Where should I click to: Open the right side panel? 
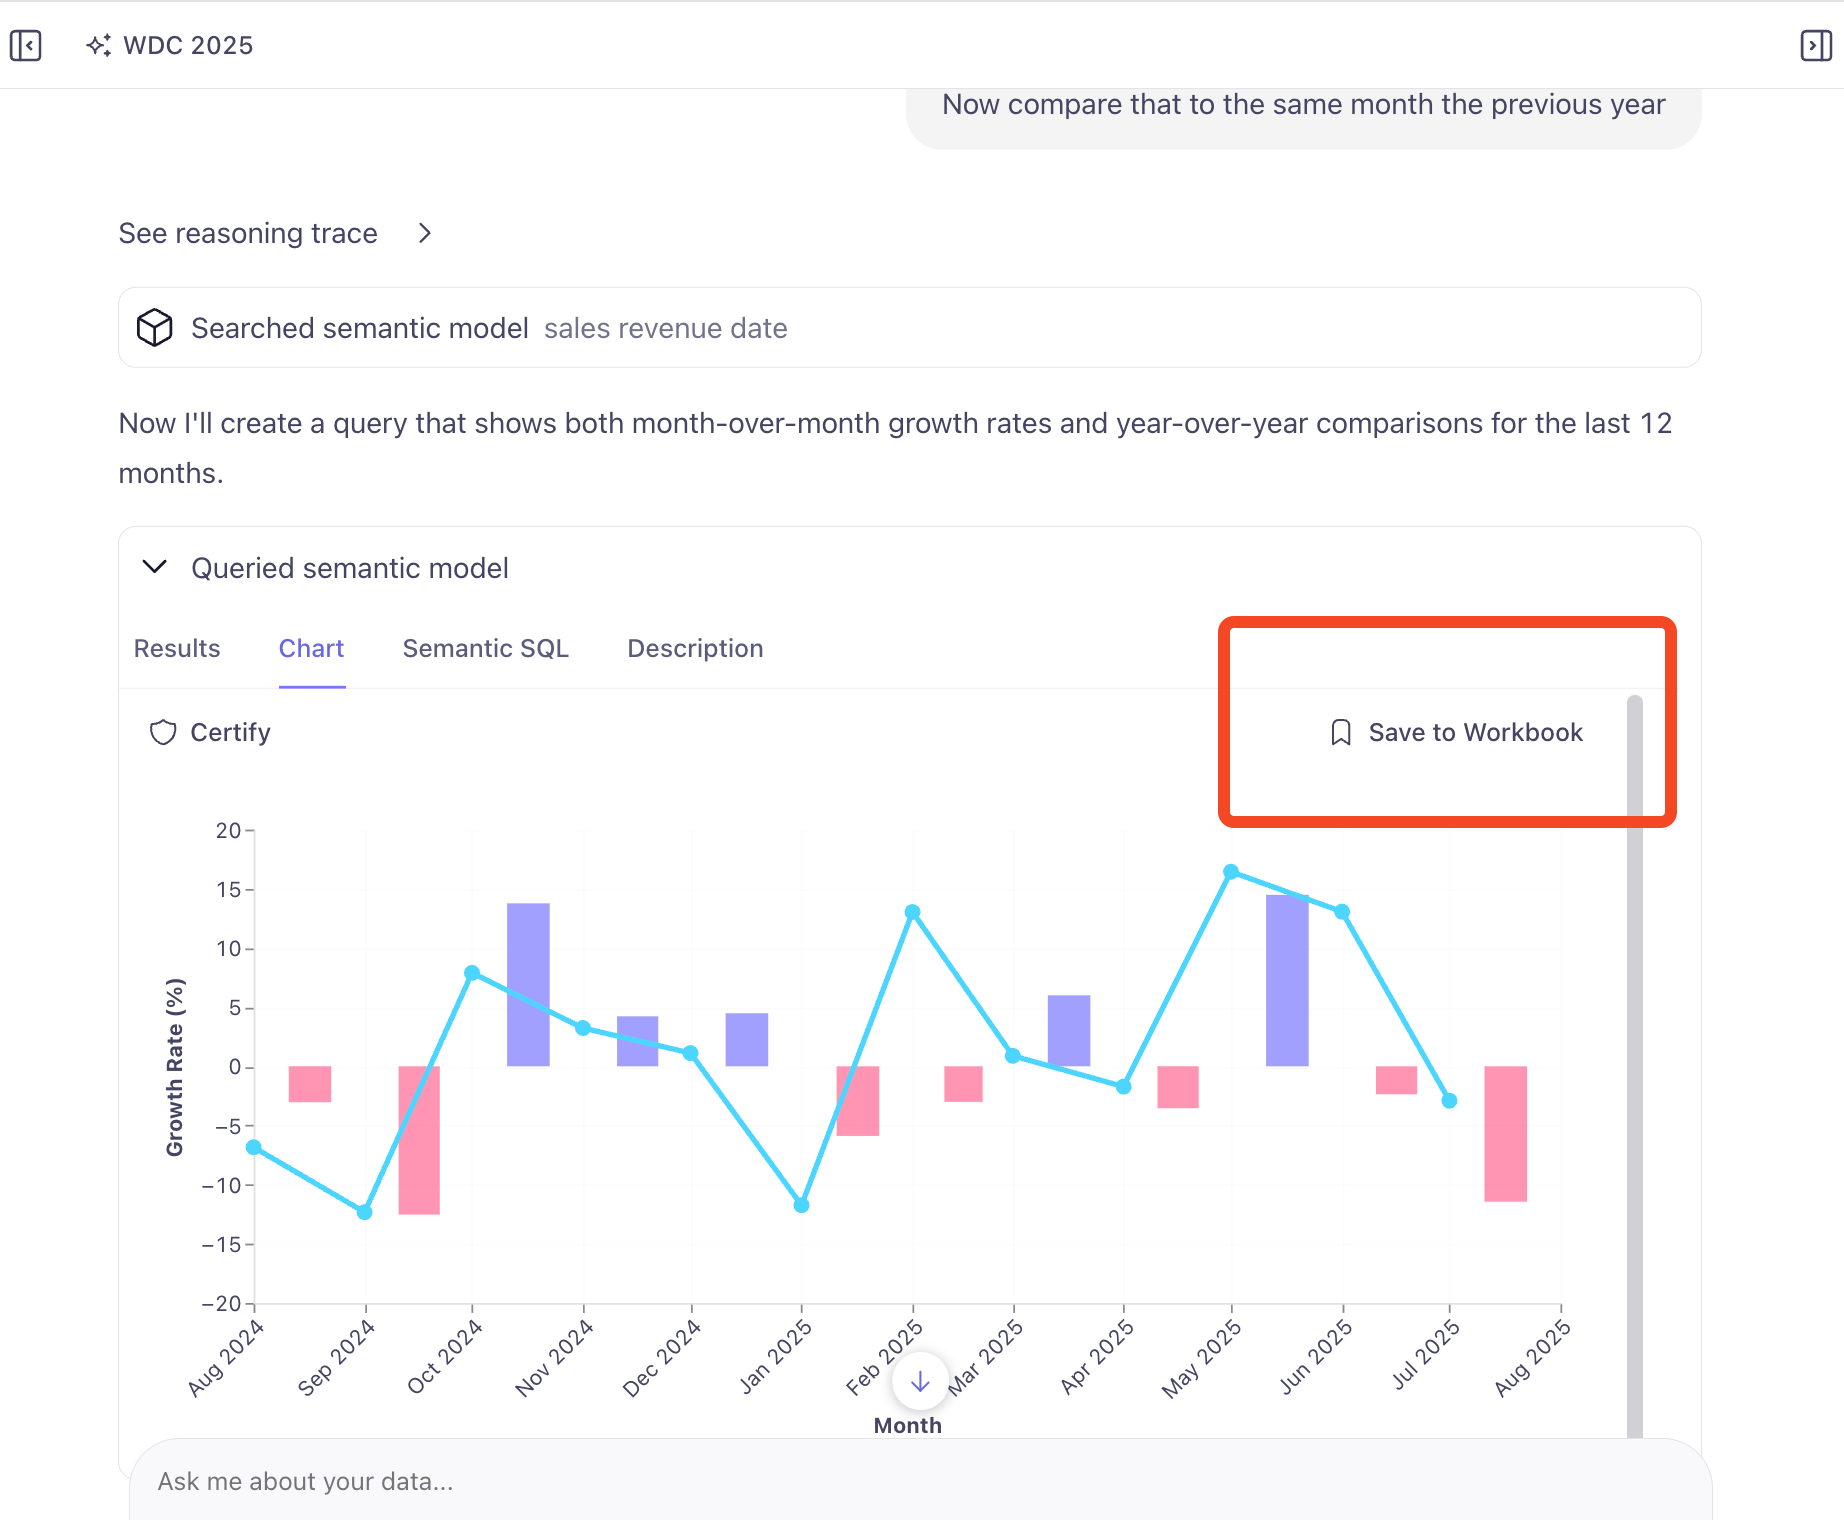pyautogui.click(x=1816, y=45)
